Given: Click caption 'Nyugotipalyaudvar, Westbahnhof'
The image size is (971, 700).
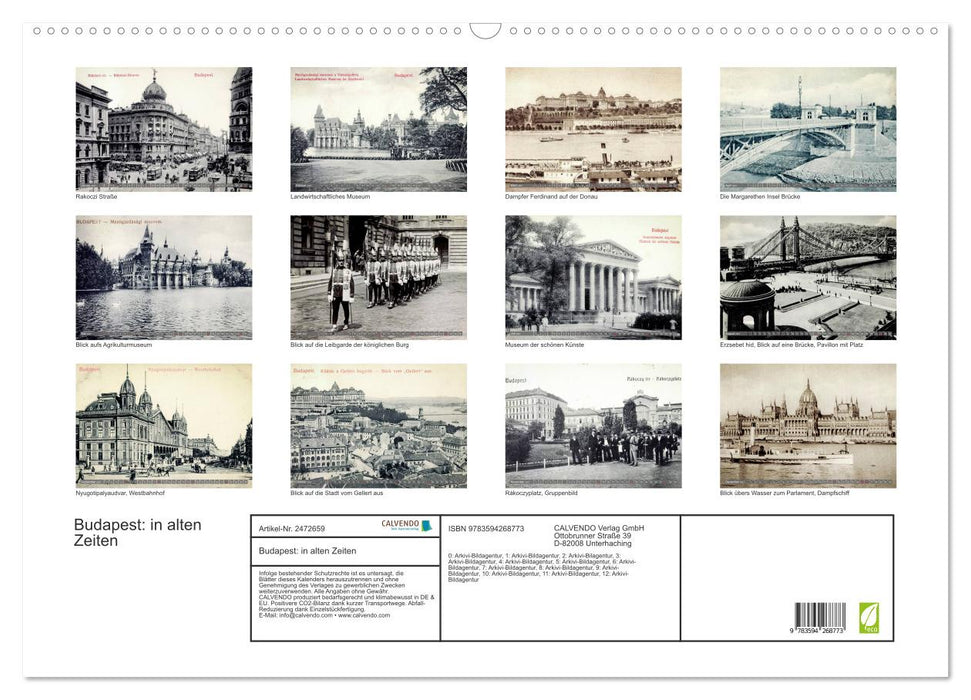Looking at the screenshot, I should pyautogui.click(x=120, y=493).
